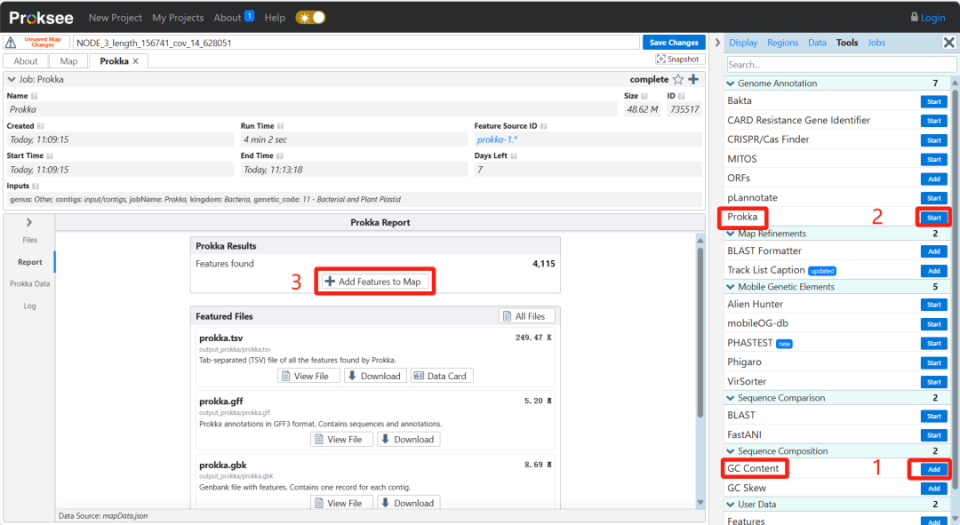960x525 pixels.
Task: Start the CRISPR/Cas Finder tool
Action: click(x=934, y=140)
